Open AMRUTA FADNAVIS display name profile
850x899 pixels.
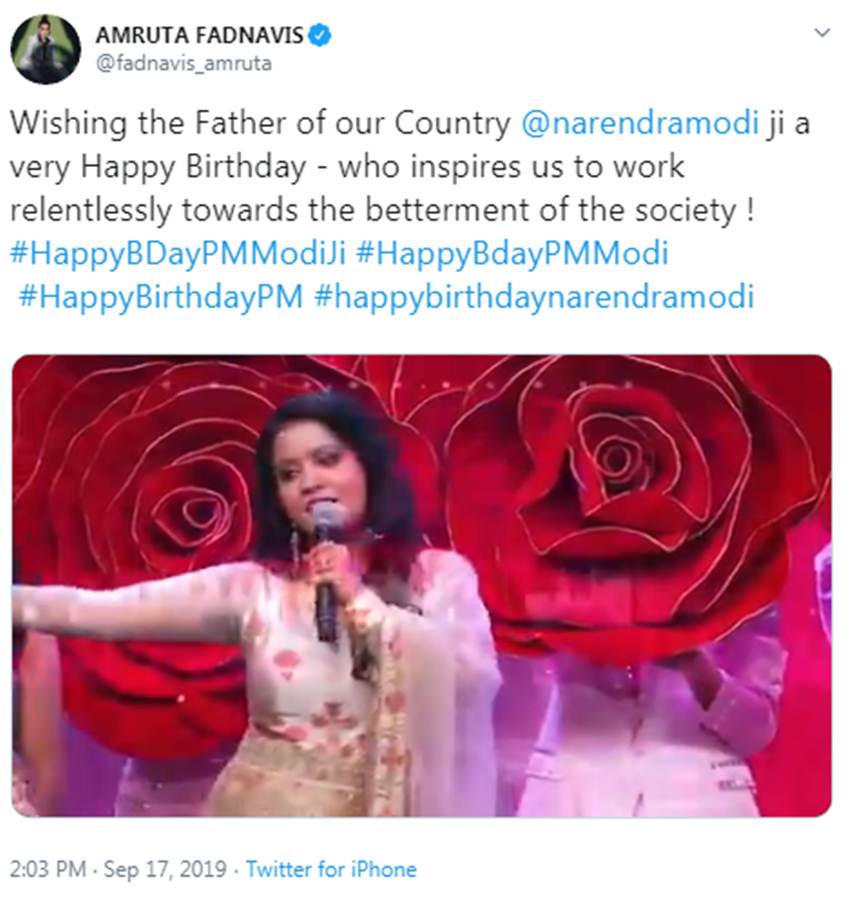pos(199,35)
